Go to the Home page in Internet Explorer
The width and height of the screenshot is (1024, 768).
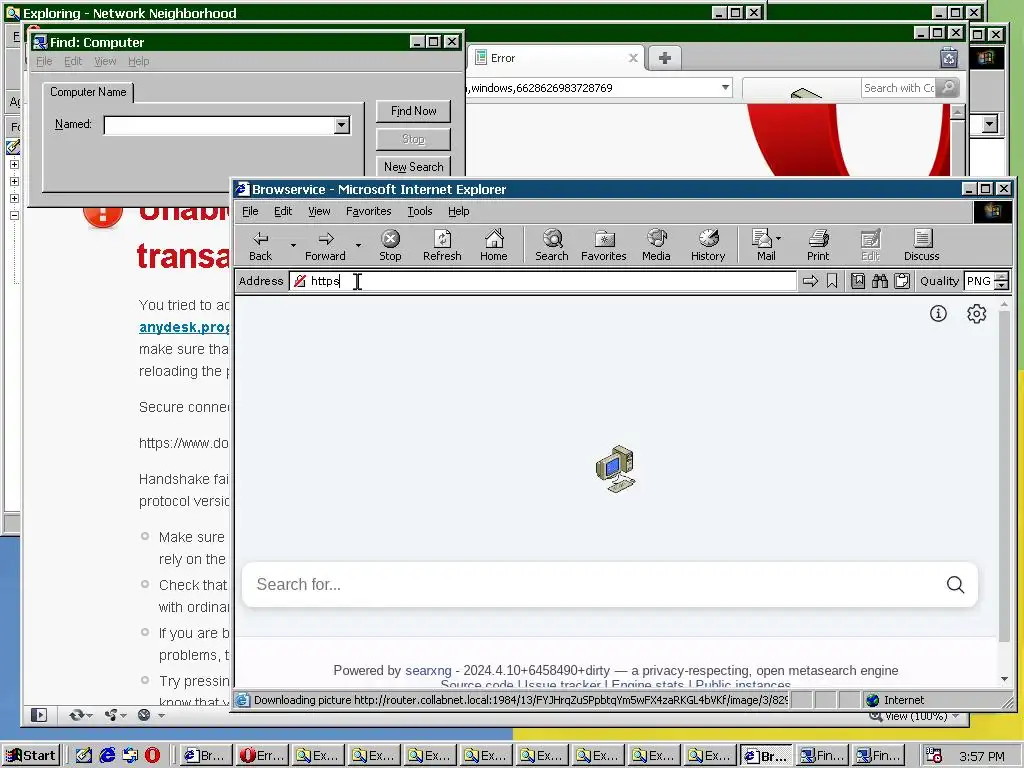494,245
